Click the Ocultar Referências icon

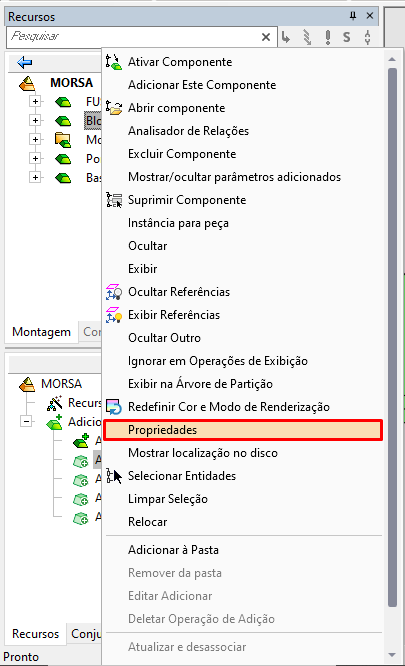pos(114,292)
